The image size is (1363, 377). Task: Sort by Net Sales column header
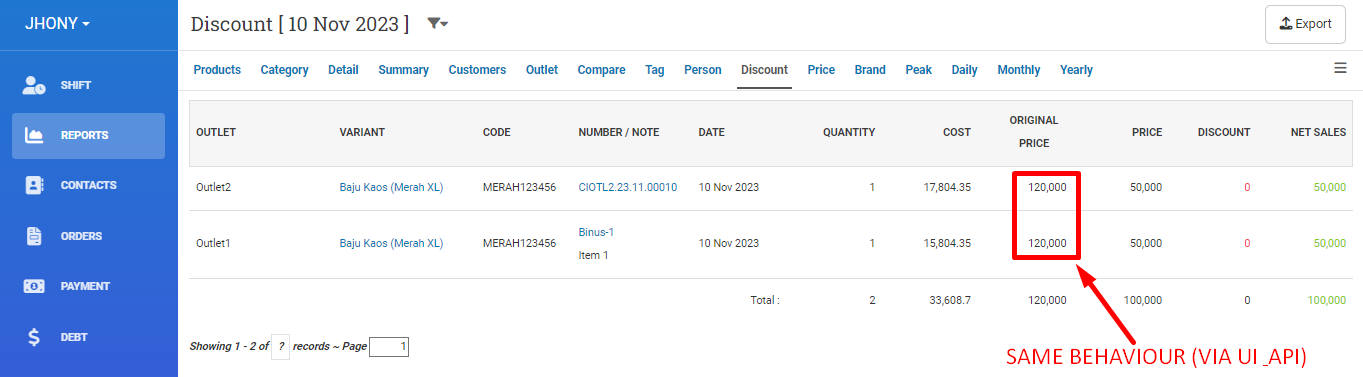[x=1318, y=132]
